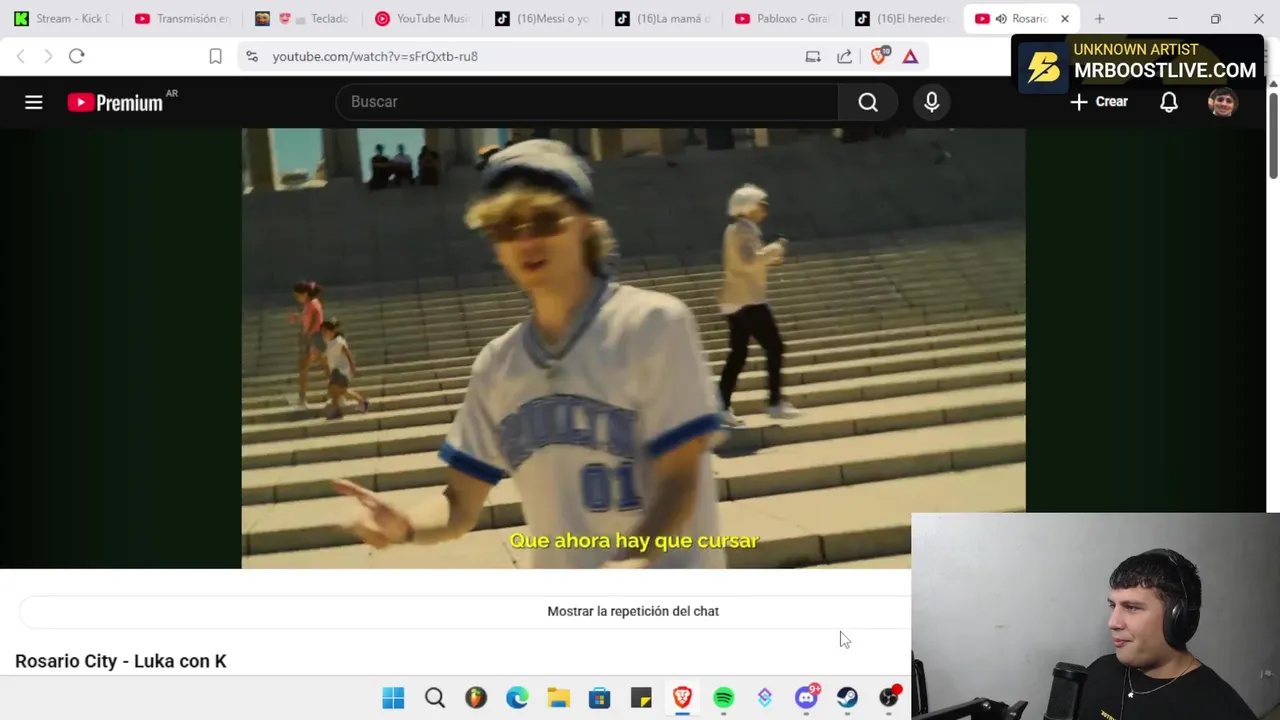1280x720 pixels.
Task: Switch to the Transmisión en YouTube tab
Action: [x=183, y=18]
